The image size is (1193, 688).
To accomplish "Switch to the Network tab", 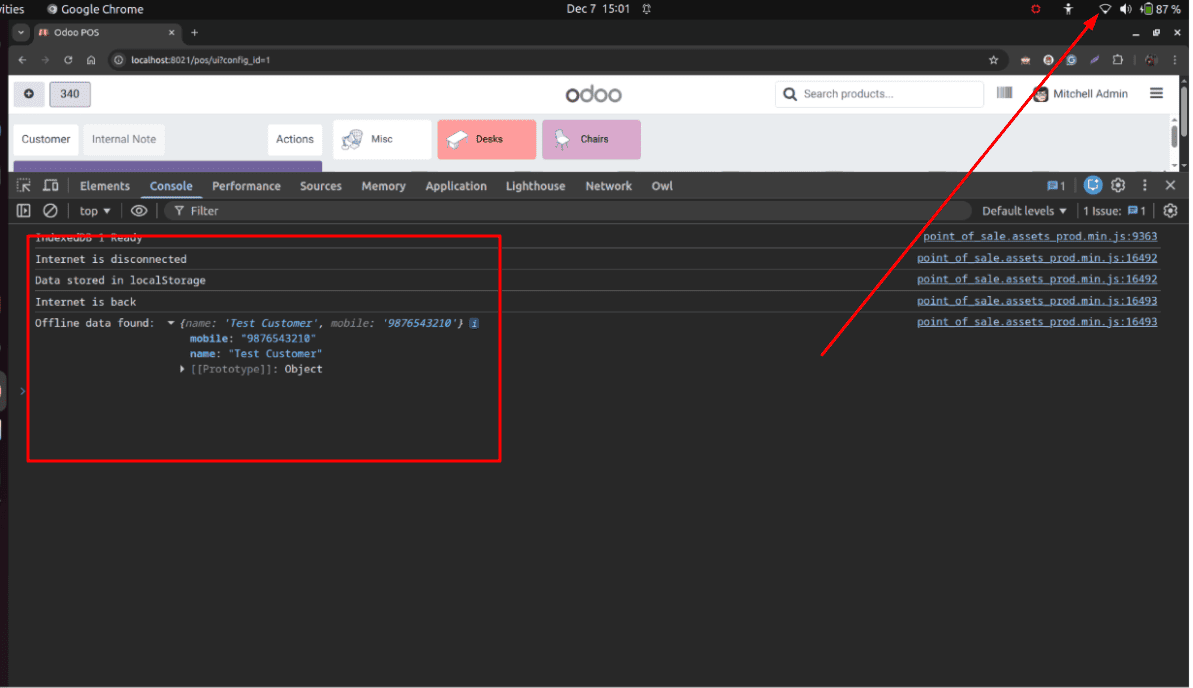I will pyautogui.click(x=608, y=186).
